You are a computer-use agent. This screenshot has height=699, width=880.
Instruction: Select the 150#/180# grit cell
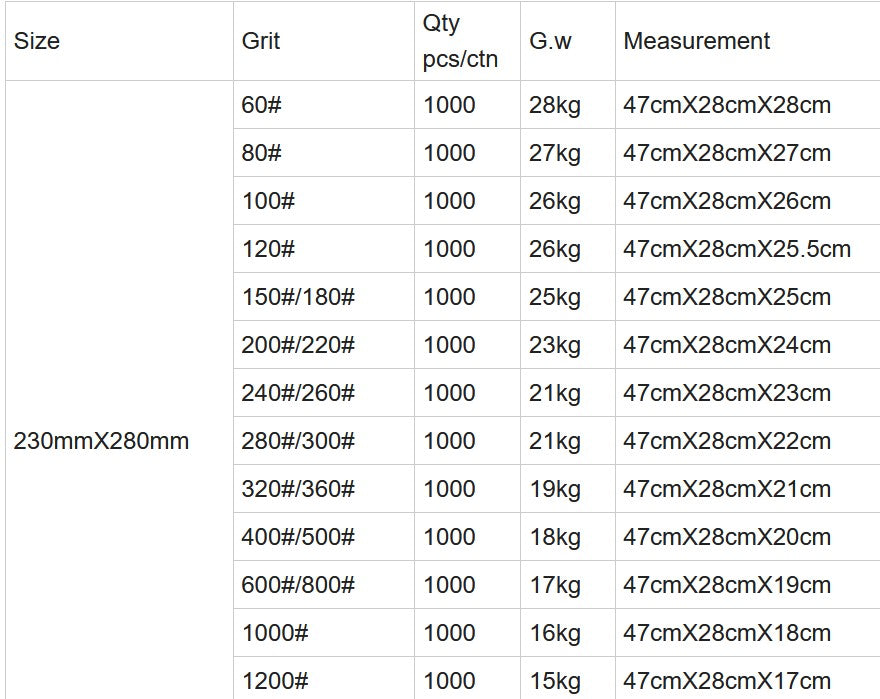(298, 297)
